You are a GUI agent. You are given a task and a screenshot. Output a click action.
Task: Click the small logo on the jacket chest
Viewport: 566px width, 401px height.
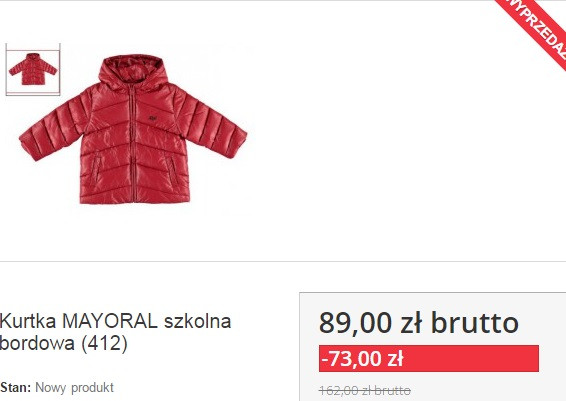click(152, 118)
